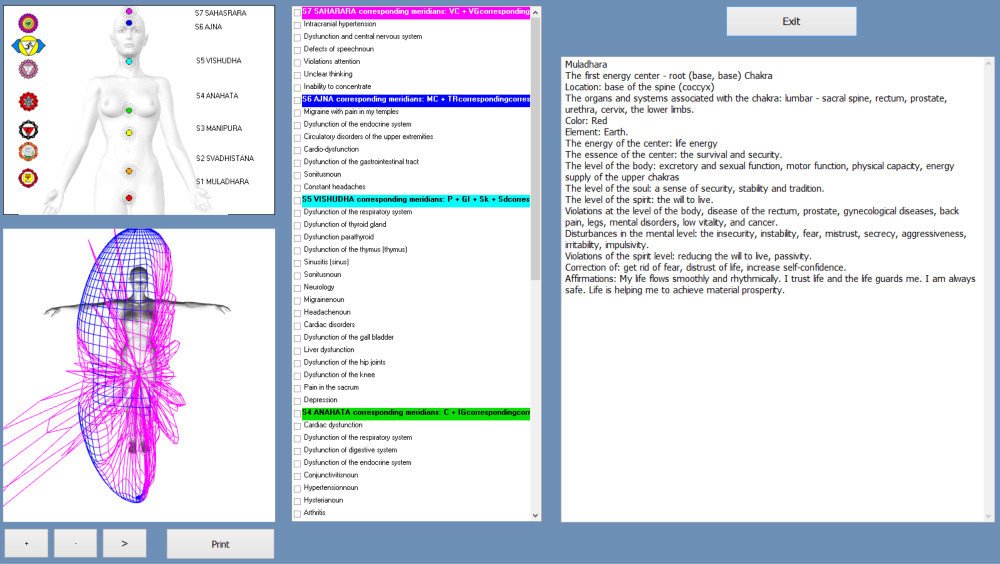Enable the Constant headaches checkbox

coord(297,187)
